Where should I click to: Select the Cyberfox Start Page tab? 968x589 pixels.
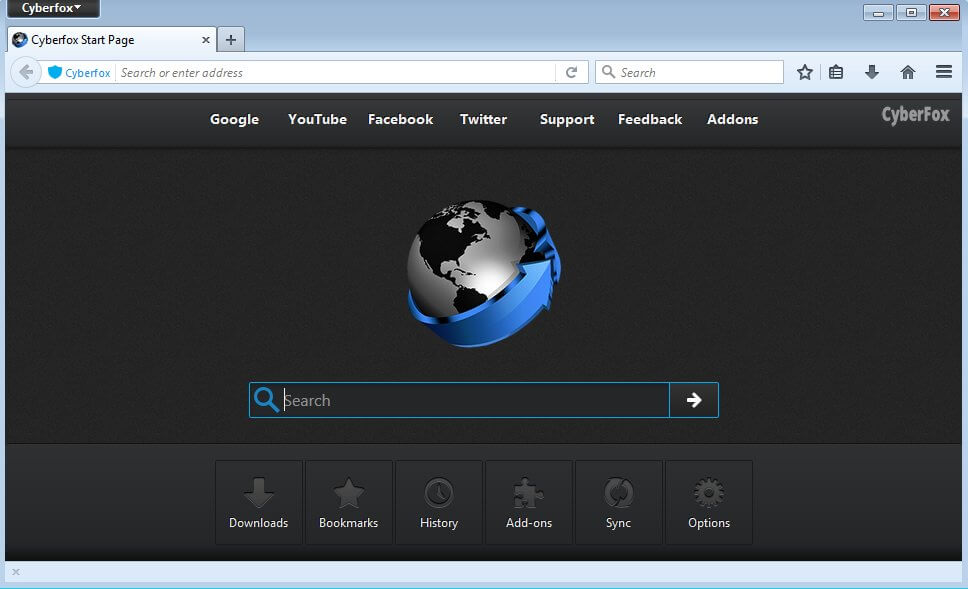tap(111, 40)
